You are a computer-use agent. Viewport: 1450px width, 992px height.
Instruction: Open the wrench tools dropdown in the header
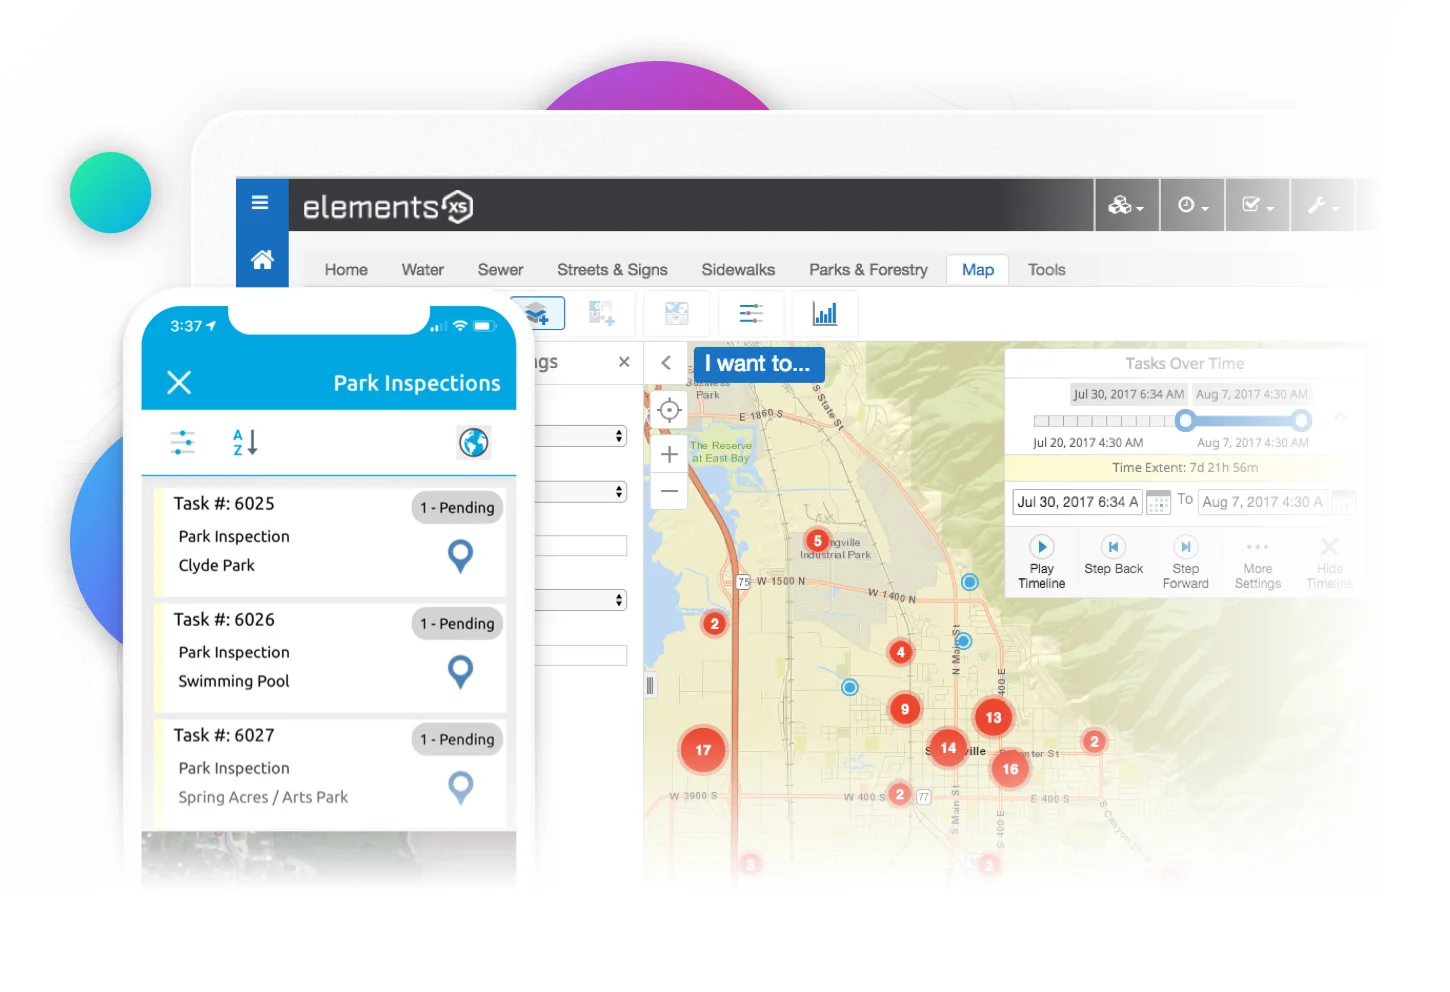click(1322, 205)
